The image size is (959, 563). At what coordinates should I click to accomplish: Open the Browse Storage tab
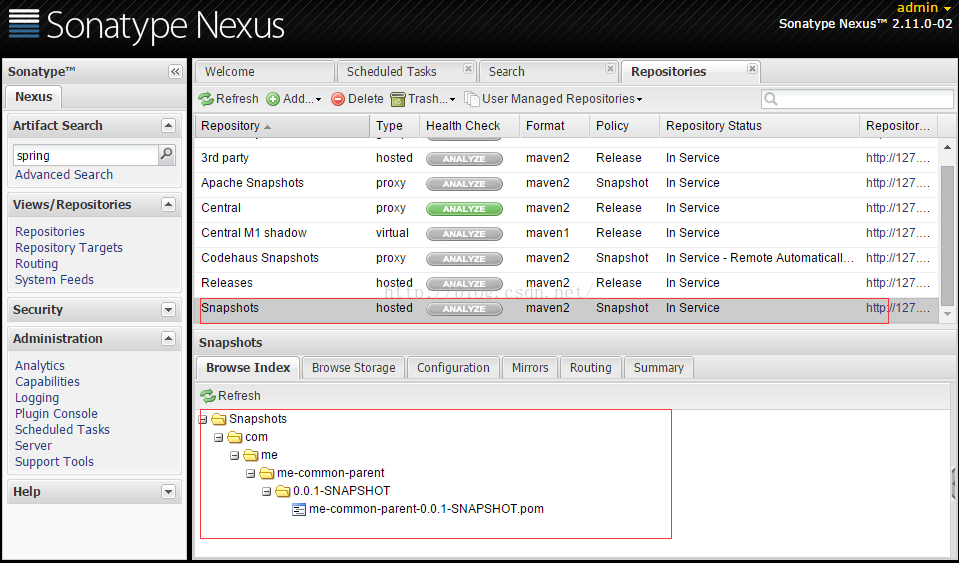point(354,367)
